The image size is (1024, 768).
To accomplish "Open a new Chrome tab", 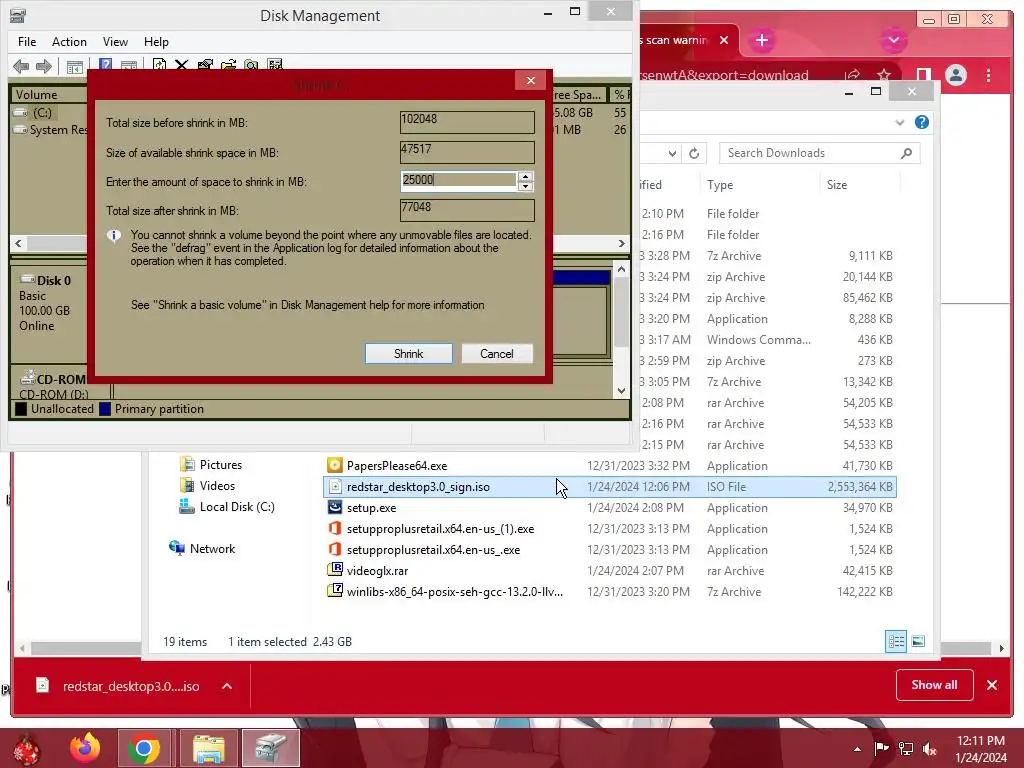I will click(761, 40).
